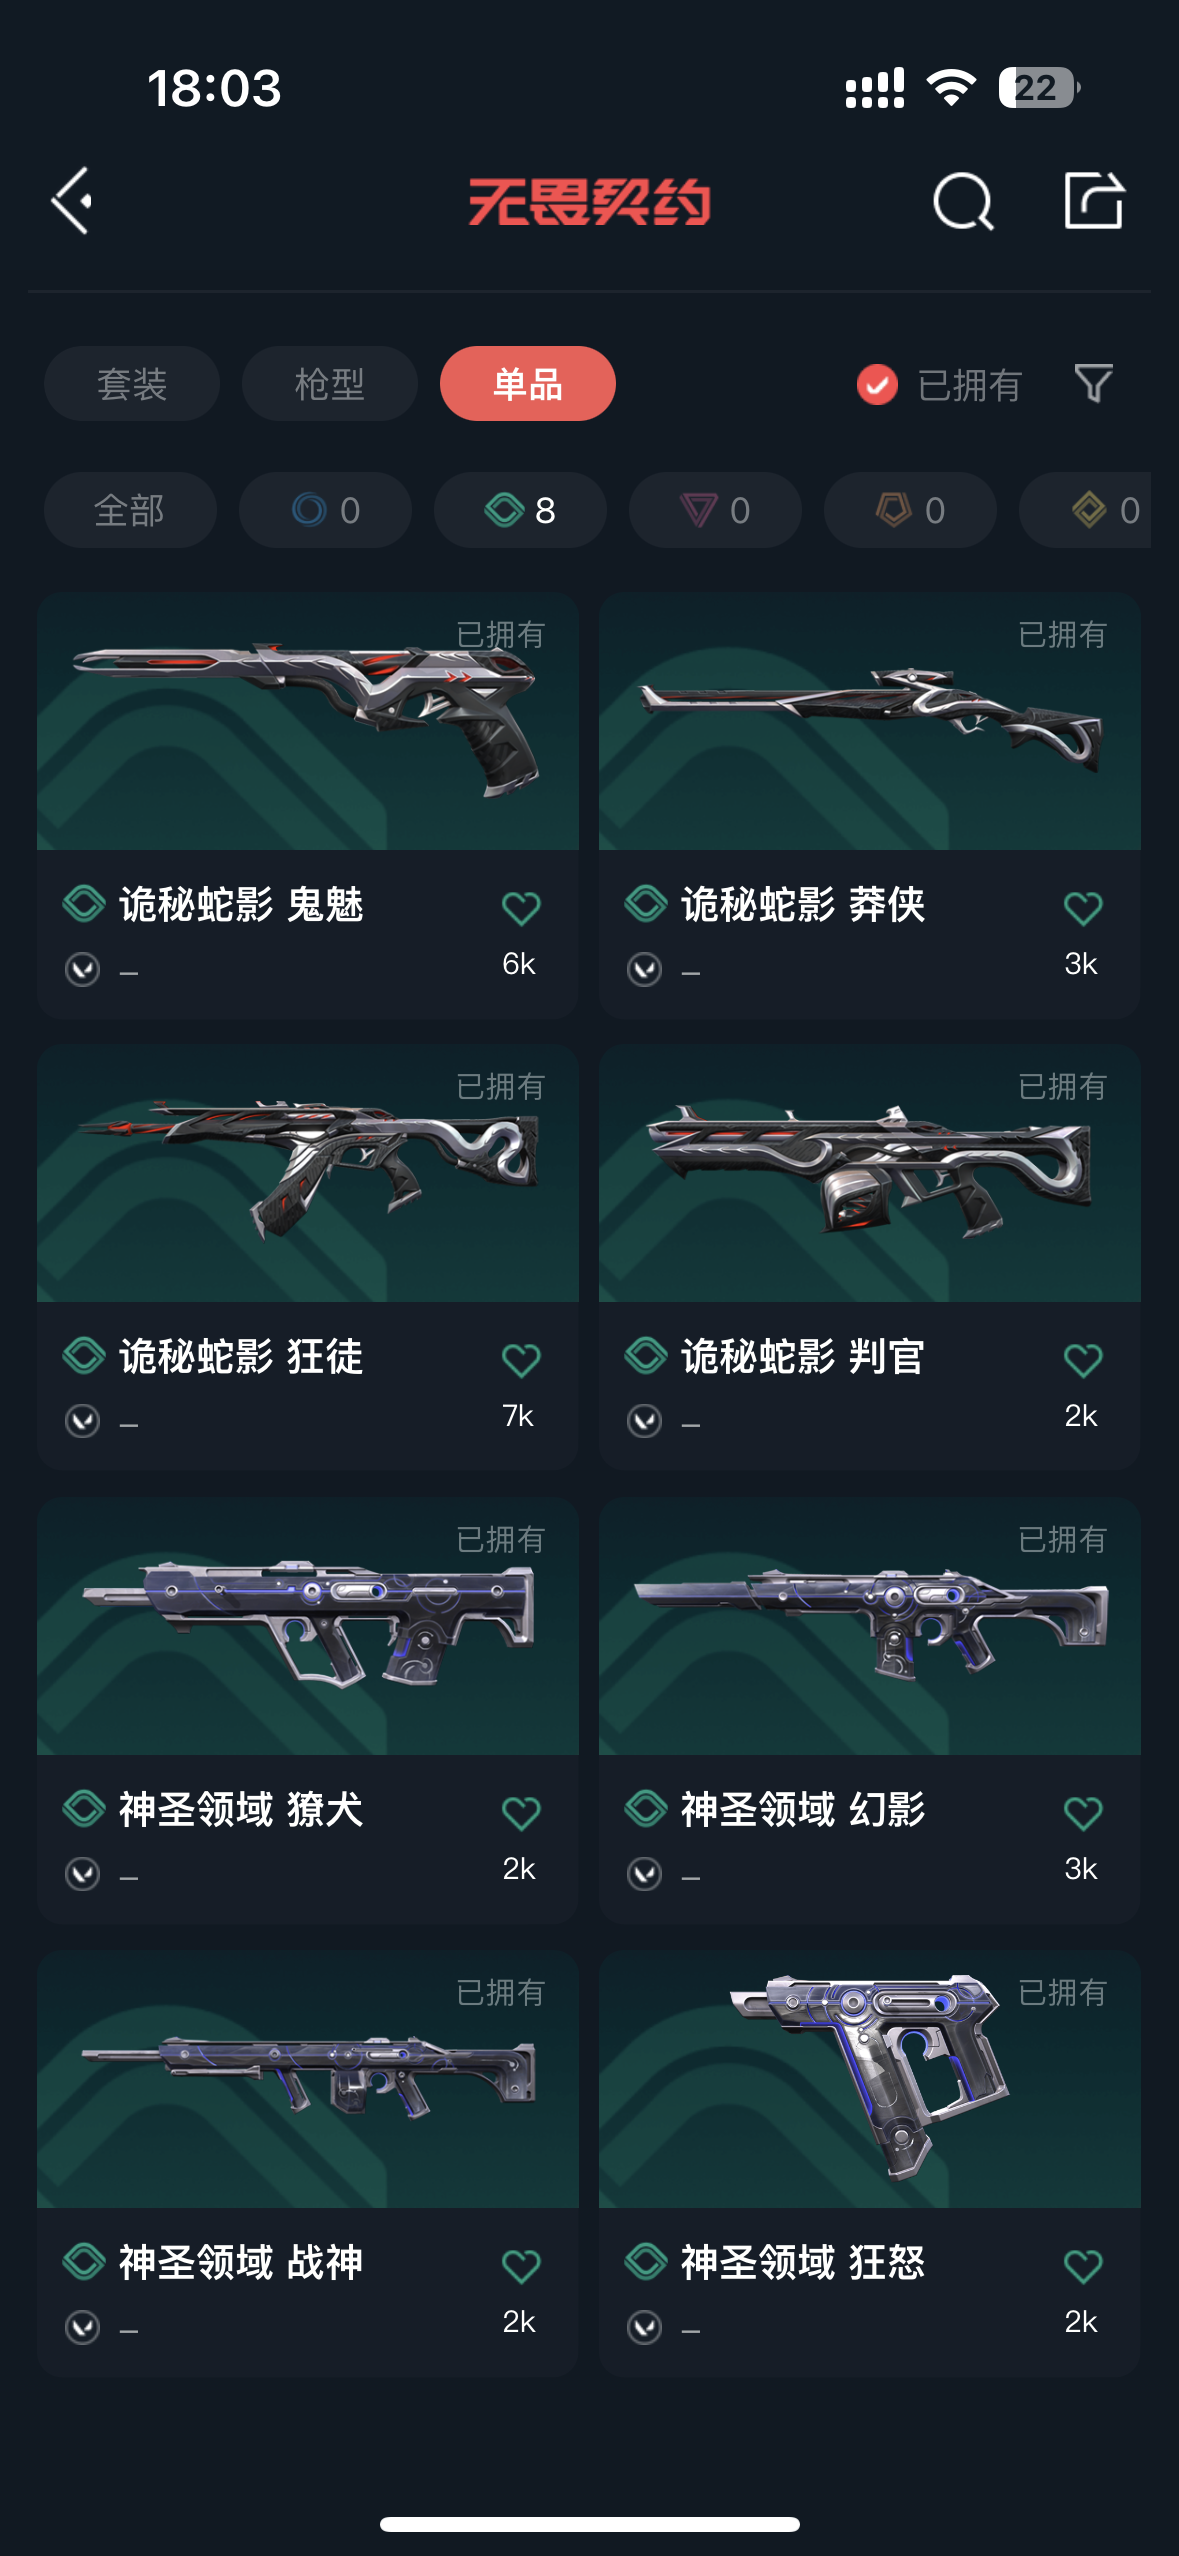Favorite 诡秘蛇影 狂徒 heart toggle

point(521,1360)
